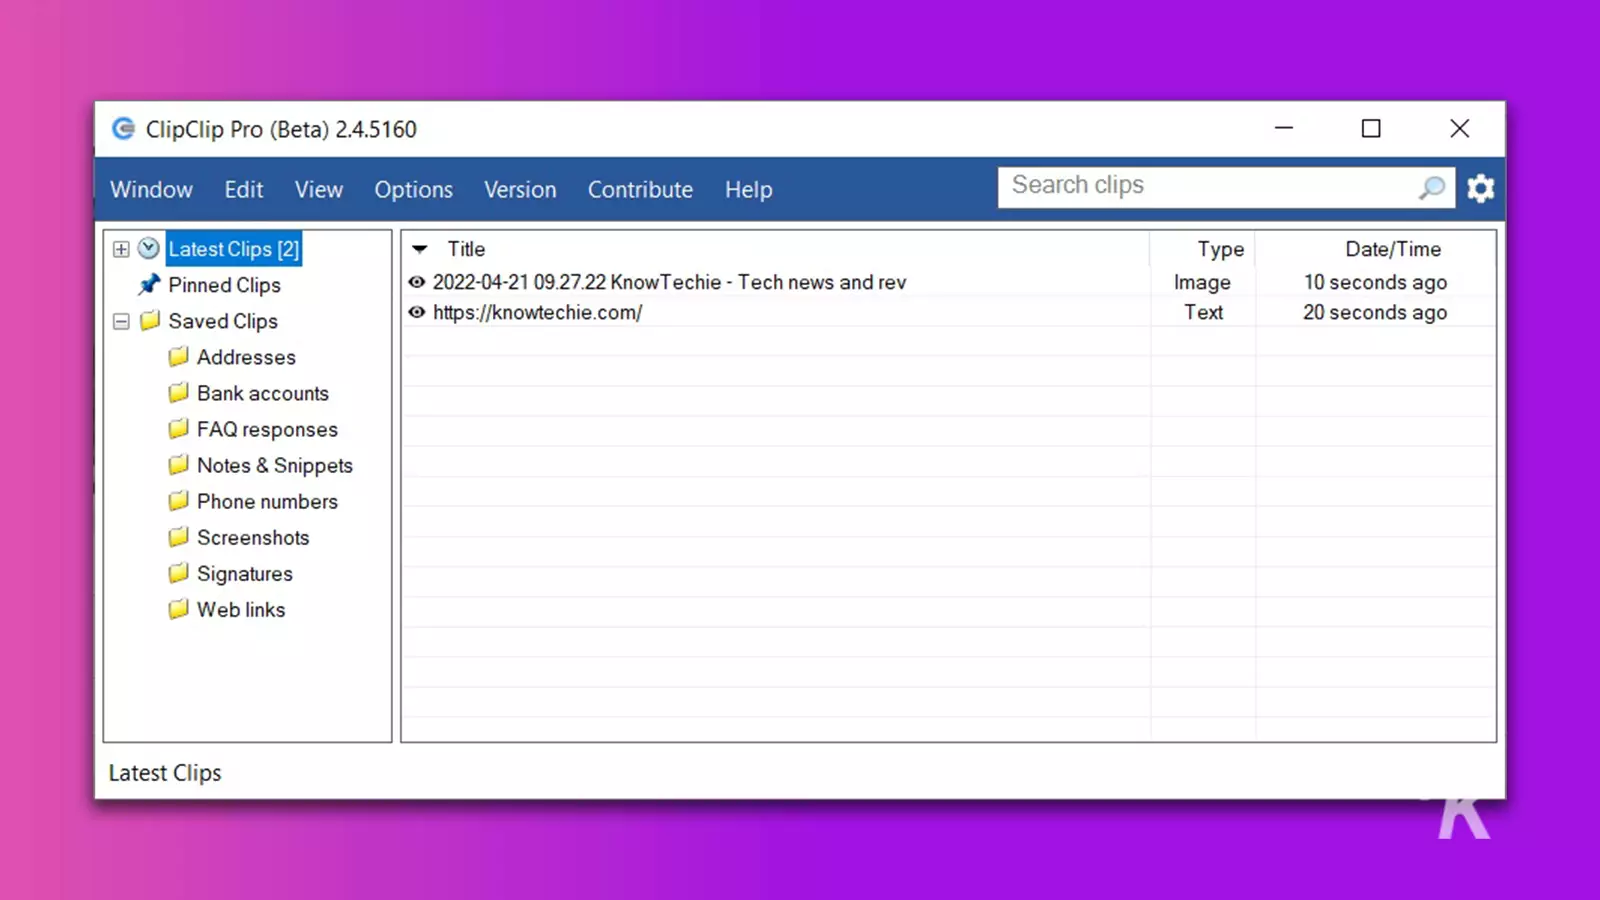Image resolution: width=1600 pixels, height=900 pixels.
Task: Select Latest Clips [2] in the tree
Action: (233, 249)
